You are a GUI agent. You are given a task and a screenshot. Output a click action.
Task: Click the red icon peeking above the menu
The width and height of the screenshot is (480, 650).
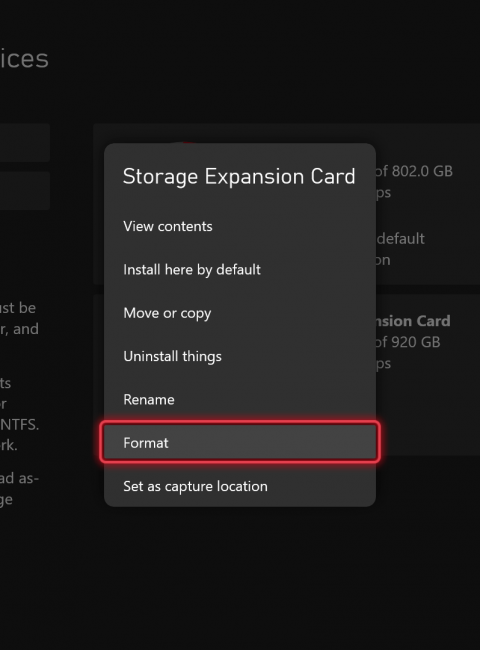pos(187,142)
